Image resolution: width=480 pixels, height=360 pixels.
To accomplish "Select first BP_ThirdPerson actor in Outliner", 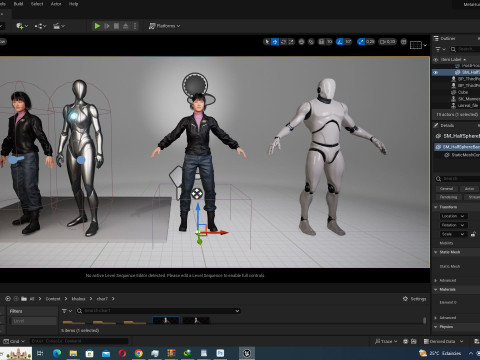I will [466, 79].
